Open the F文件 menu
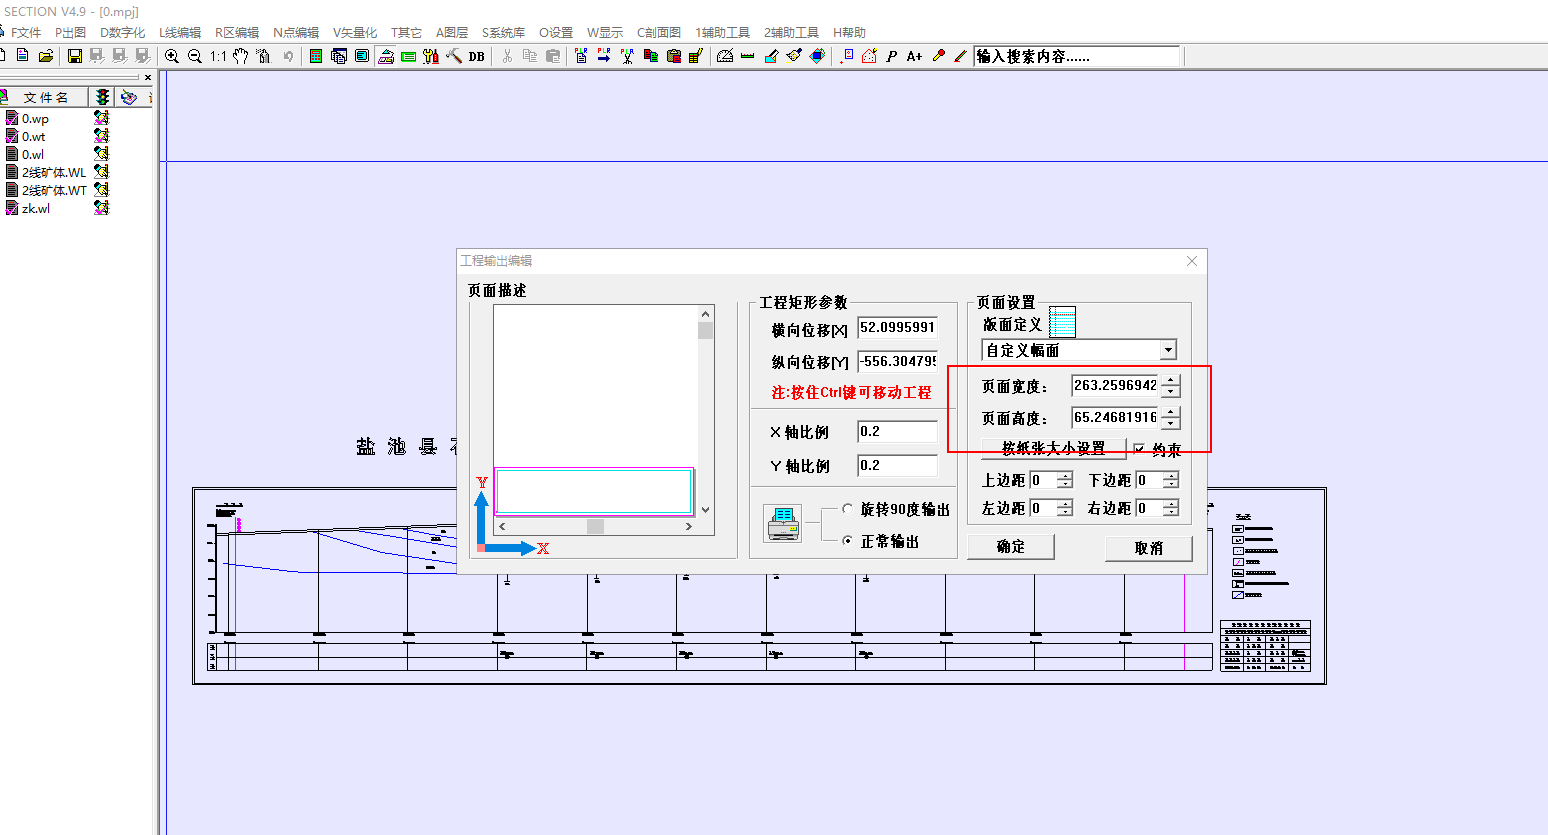The image size is (1548, 835). click(x=26, y=32)
